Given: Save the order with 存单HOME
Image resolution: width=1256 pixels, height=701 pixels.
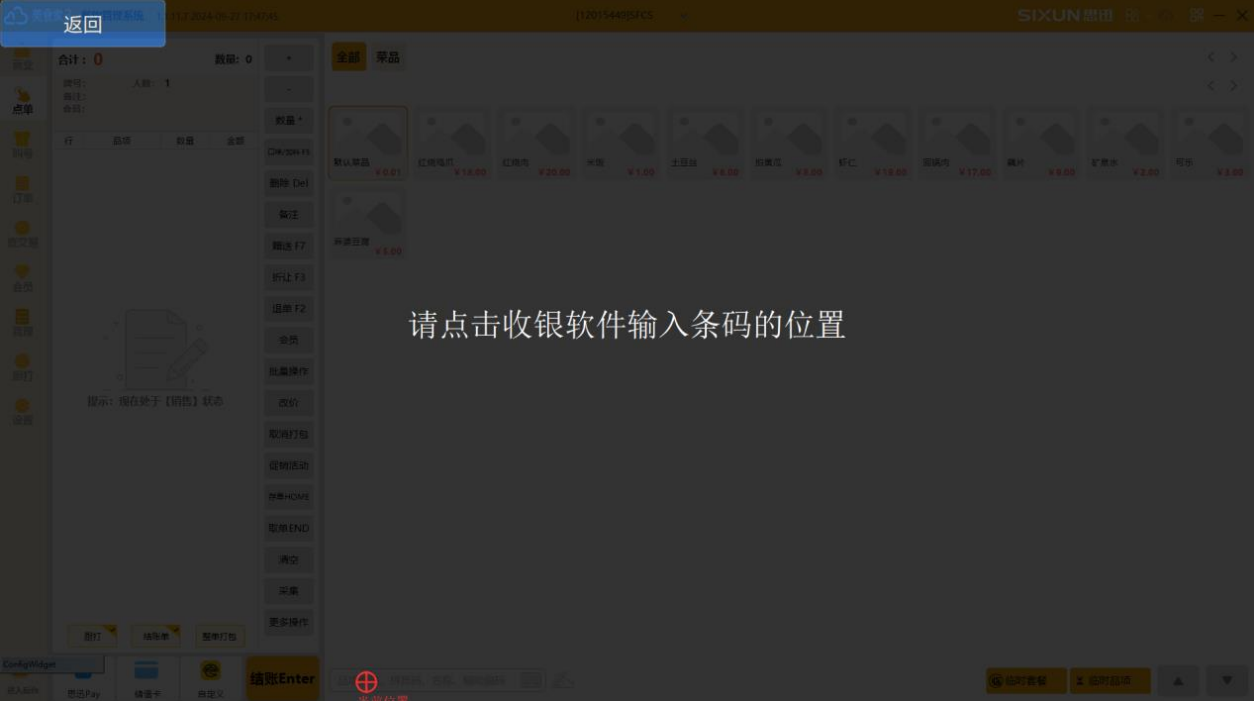Looking at the screenshot, I should [289, 497].
